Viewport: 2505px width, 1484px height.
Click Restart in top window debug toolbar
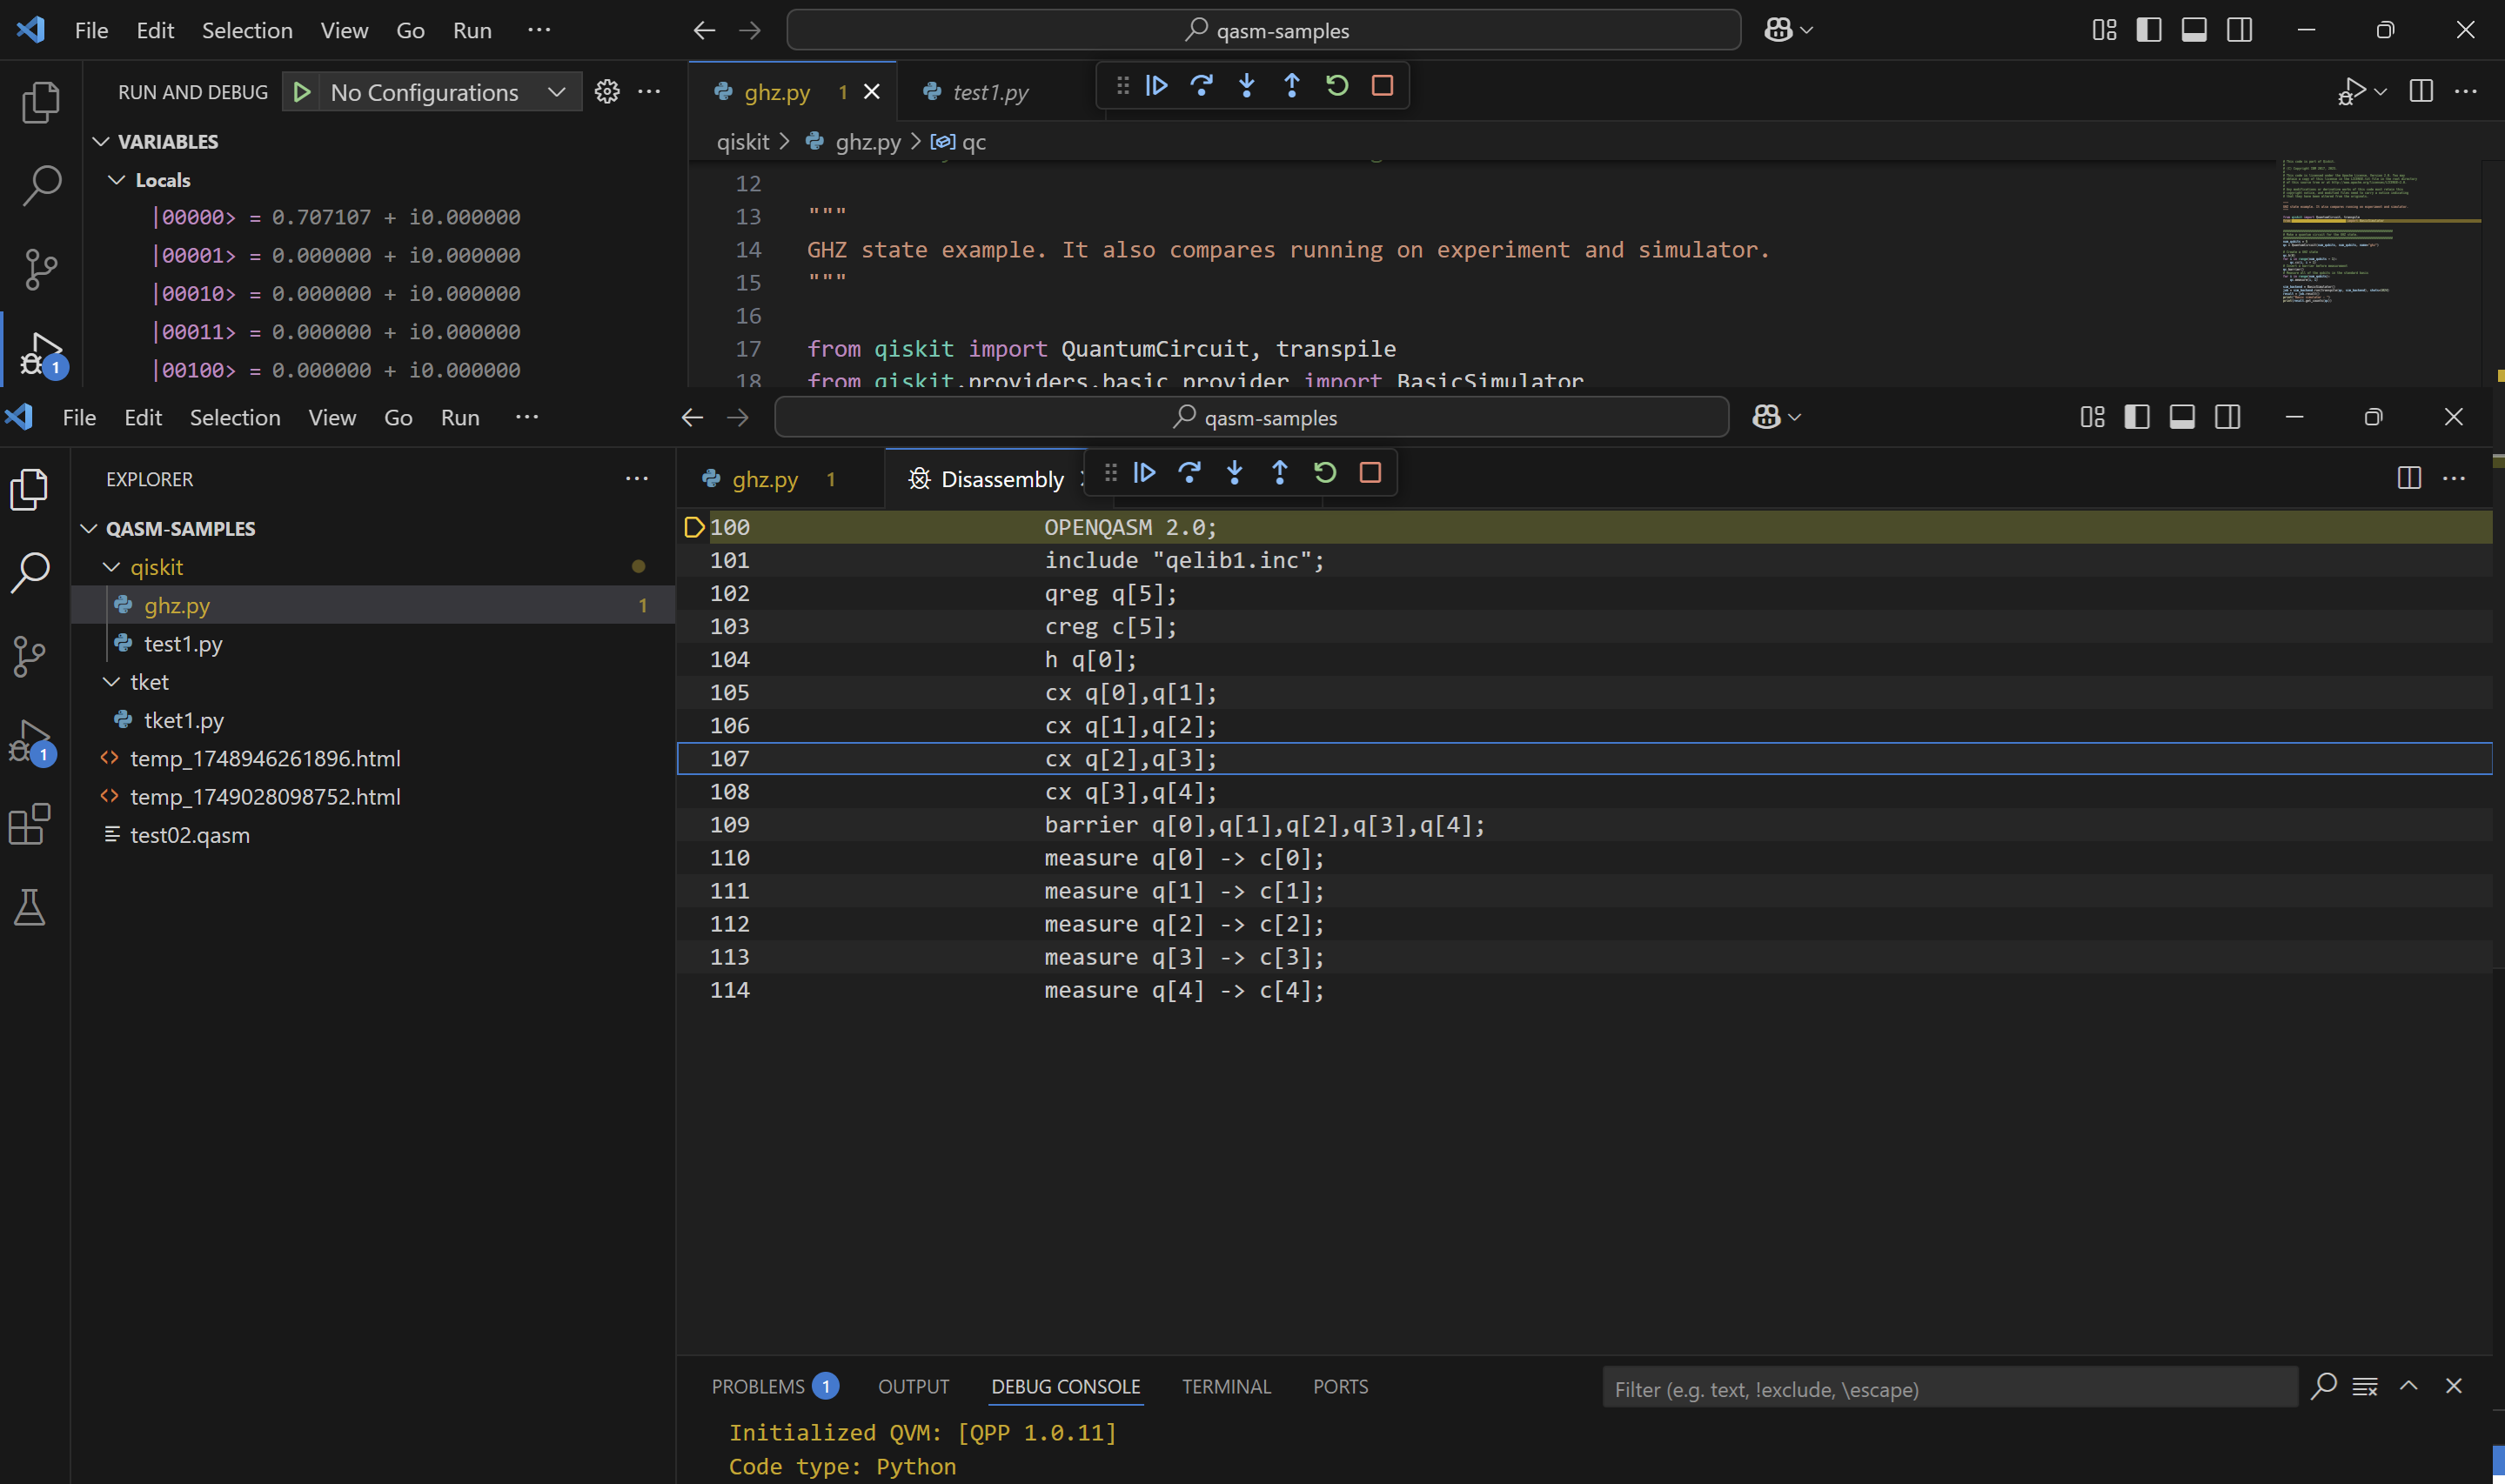pyautogui.click(x=1337, y=86)
